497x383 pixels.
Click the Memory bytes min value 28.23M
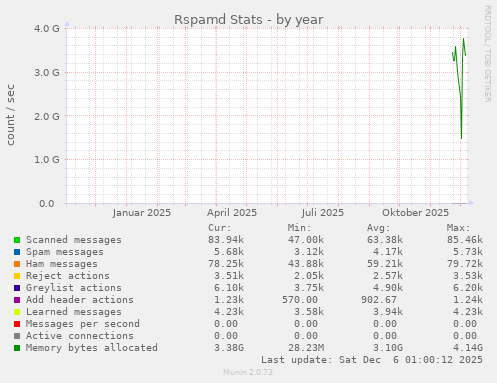(x=306, y=348)
